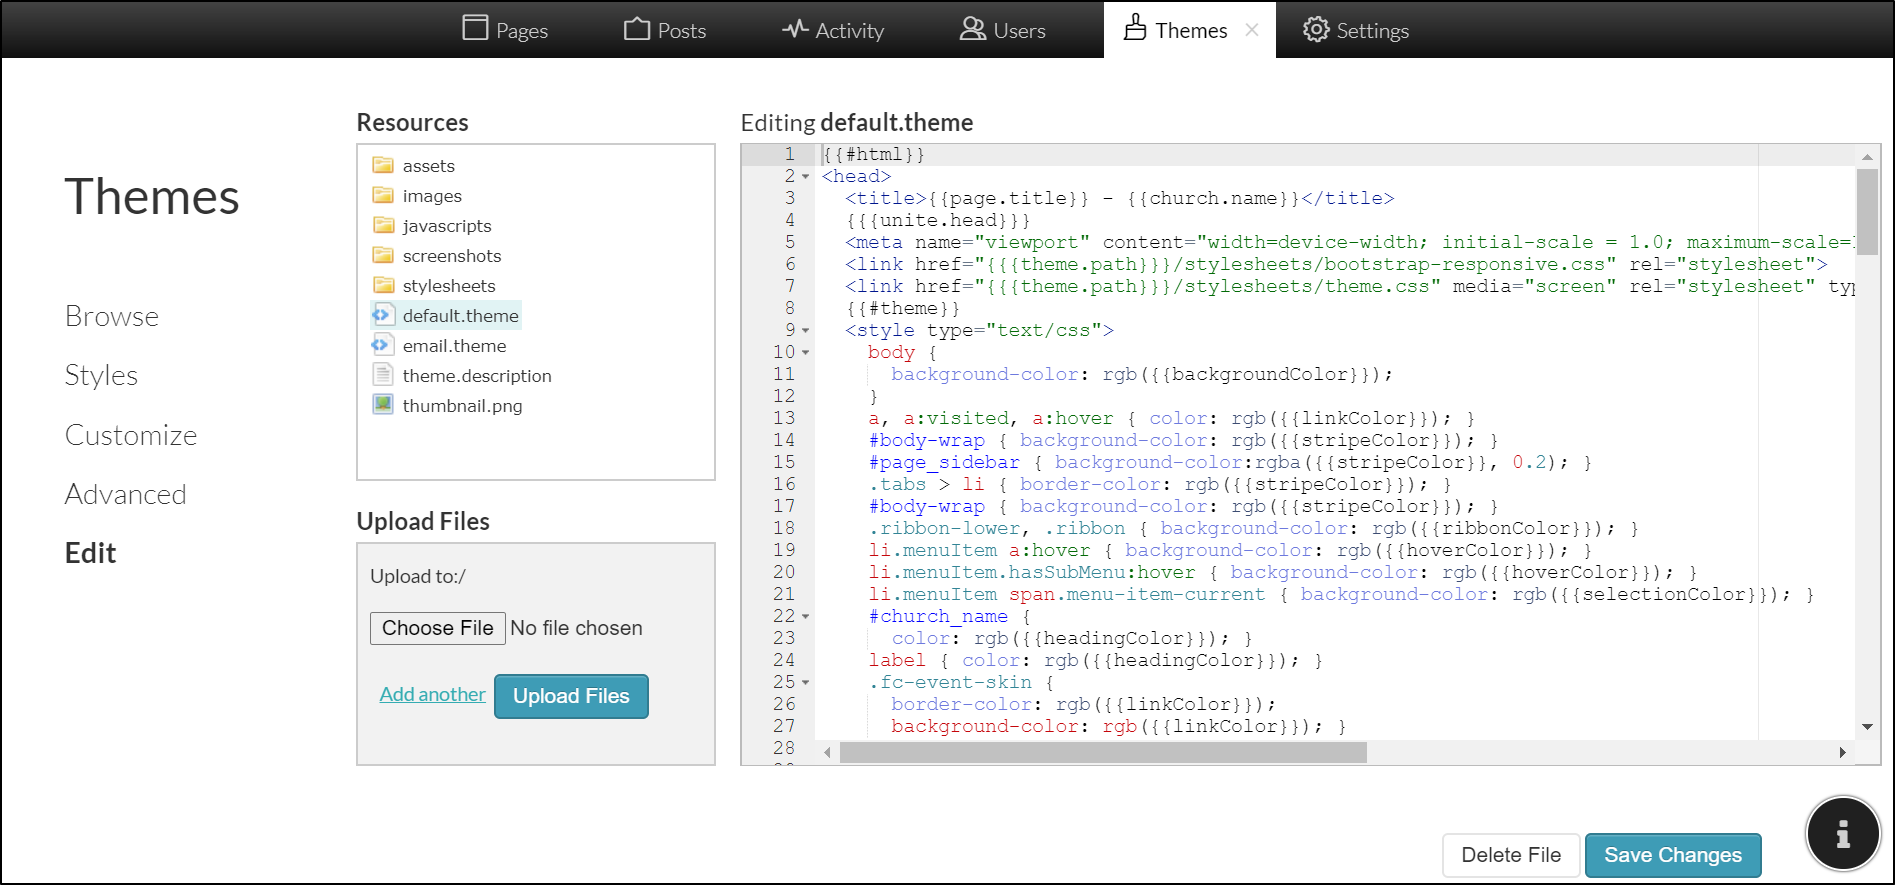
Task: Click the Settings gear icon
Action: pos(1316,30)
